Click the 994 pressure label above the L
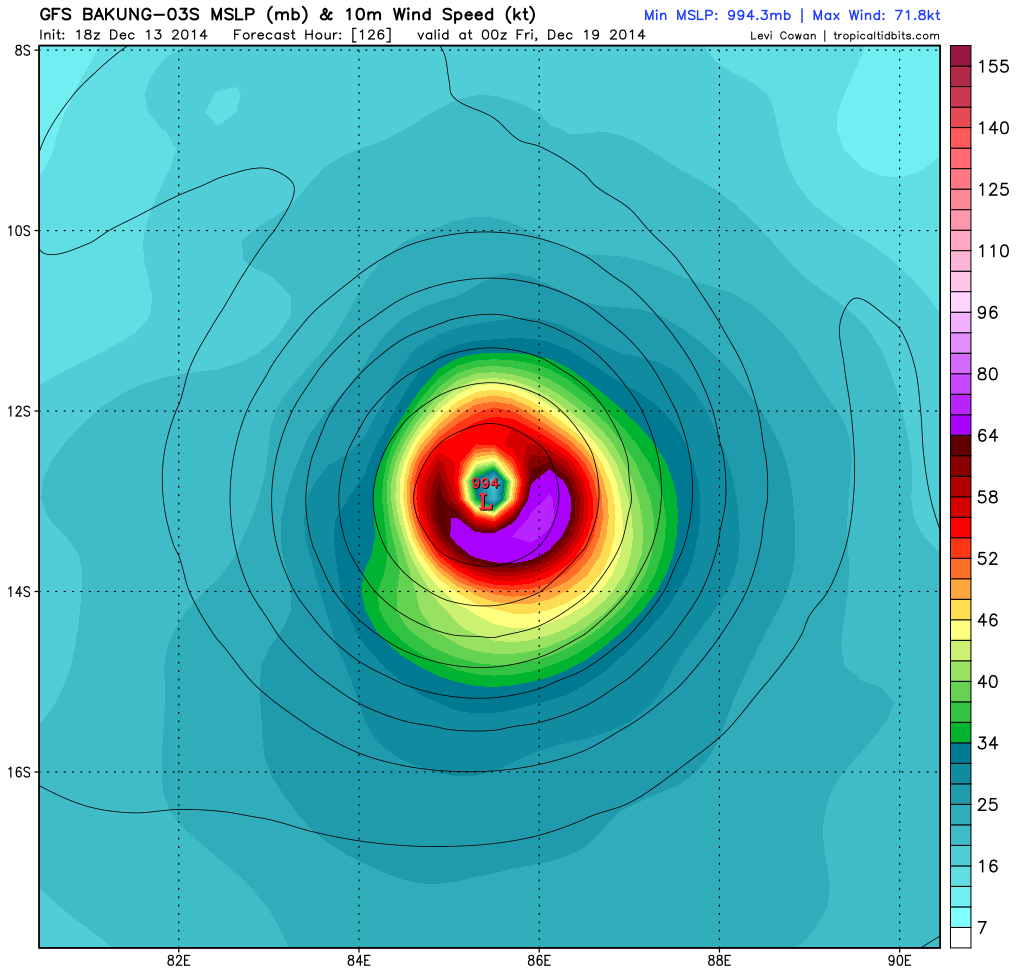 pos(485,484)
